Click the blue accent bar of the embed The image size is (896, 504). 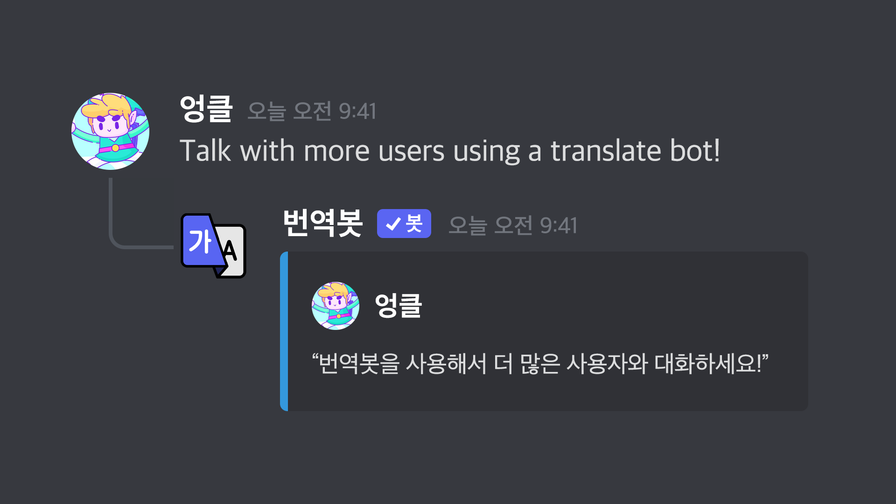(x=284, y=331)
